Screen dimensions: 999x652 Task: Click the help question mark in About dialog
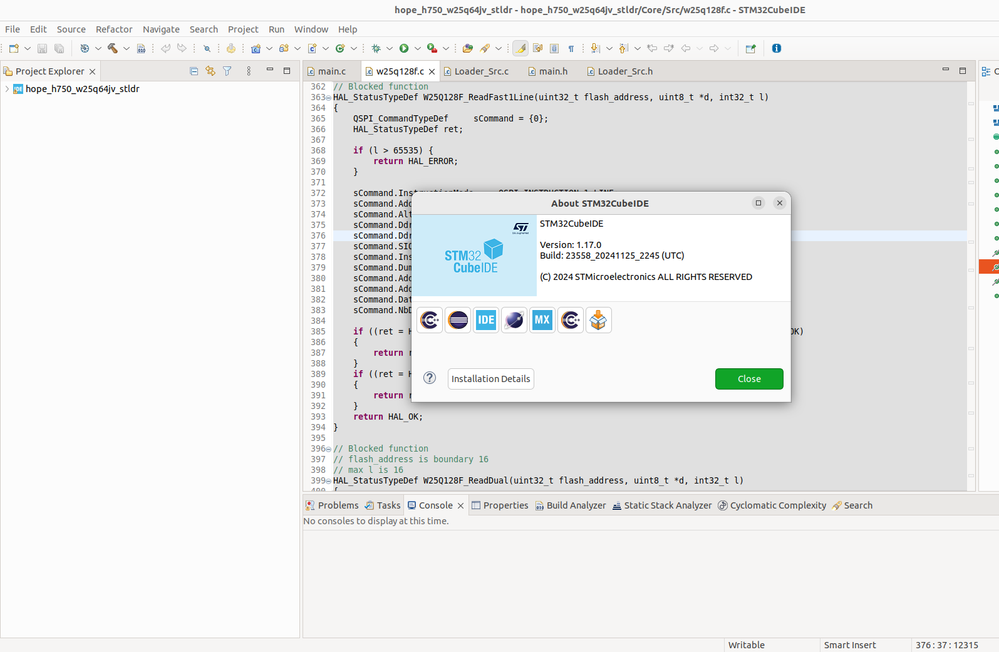coord(430,378)
